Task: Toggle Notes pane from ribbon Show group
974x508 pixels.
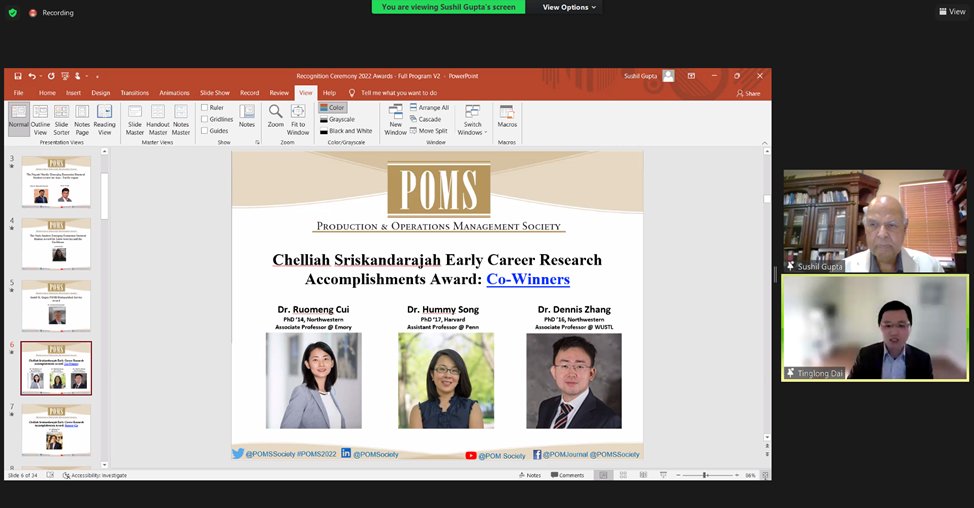Action: tap(247, 116)
